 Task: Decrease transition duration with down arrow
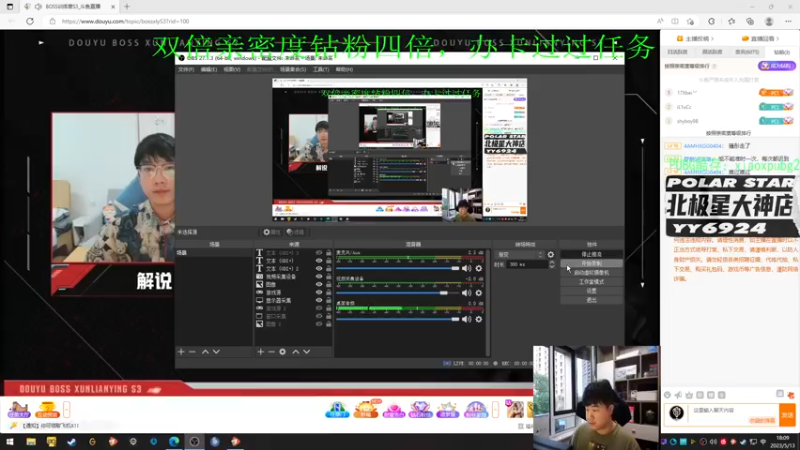pos(552,267)
